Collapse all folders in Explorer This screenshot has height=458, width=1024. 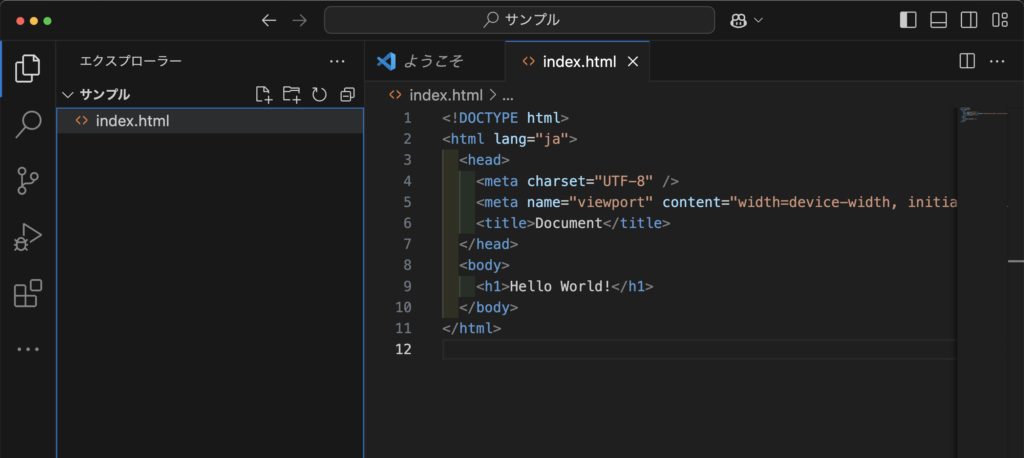pos(347,95)
